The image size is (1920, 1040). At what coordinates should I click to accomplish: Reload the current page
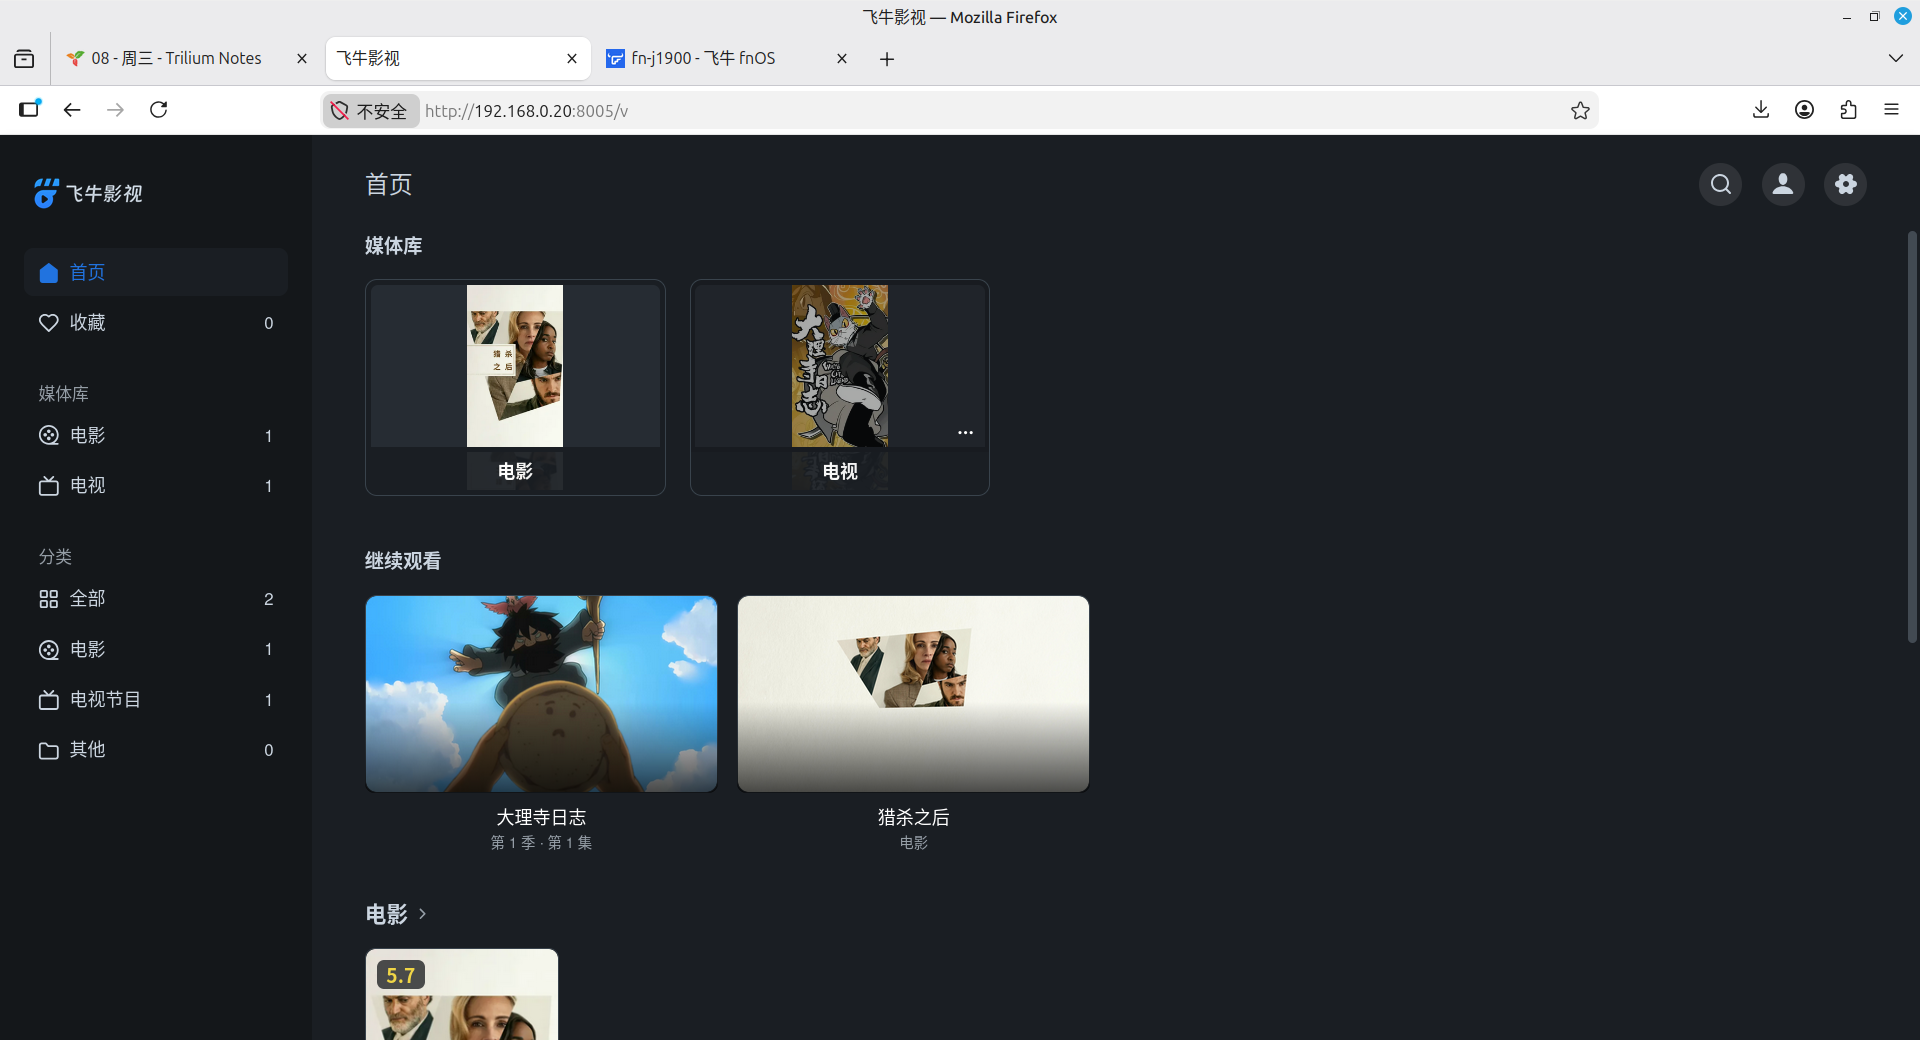pyautogui.click(x=158, y=110)
